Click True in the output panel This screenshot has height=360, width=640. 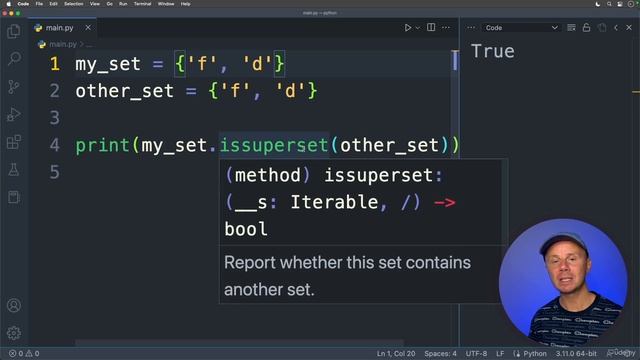pyautogui.click(x=493, y=51)
